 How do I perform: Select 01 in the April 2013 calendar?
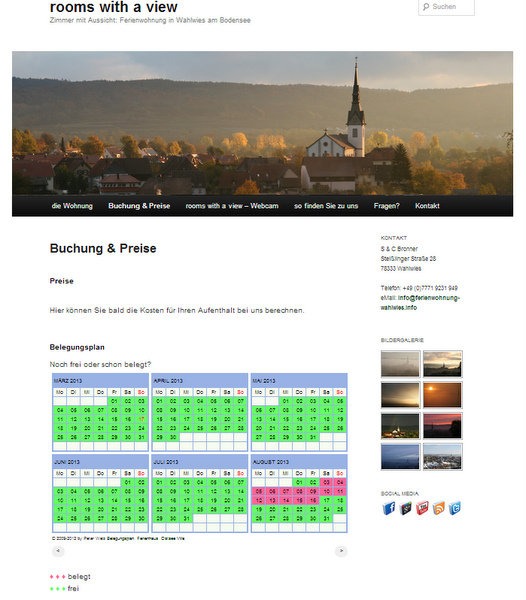pos(159,401)
